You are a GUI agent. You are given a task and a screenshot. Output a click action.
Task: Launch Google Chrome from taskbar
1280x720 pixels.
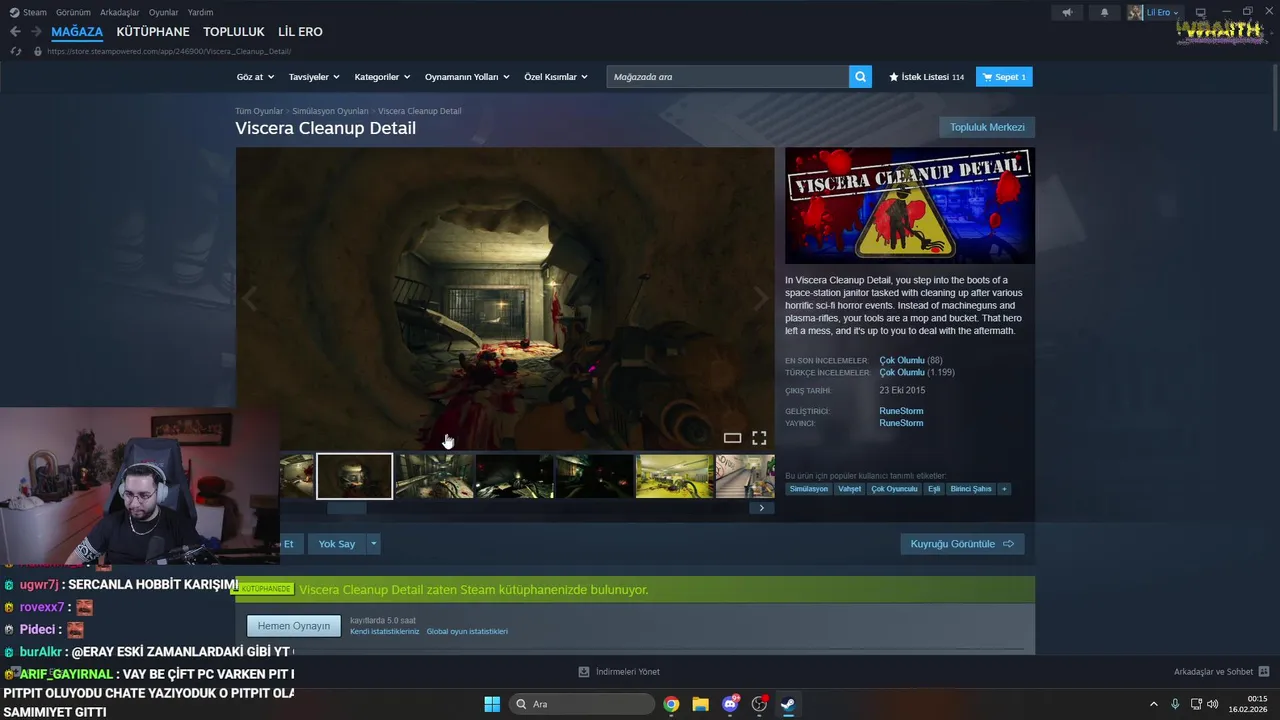click(671, 704)
